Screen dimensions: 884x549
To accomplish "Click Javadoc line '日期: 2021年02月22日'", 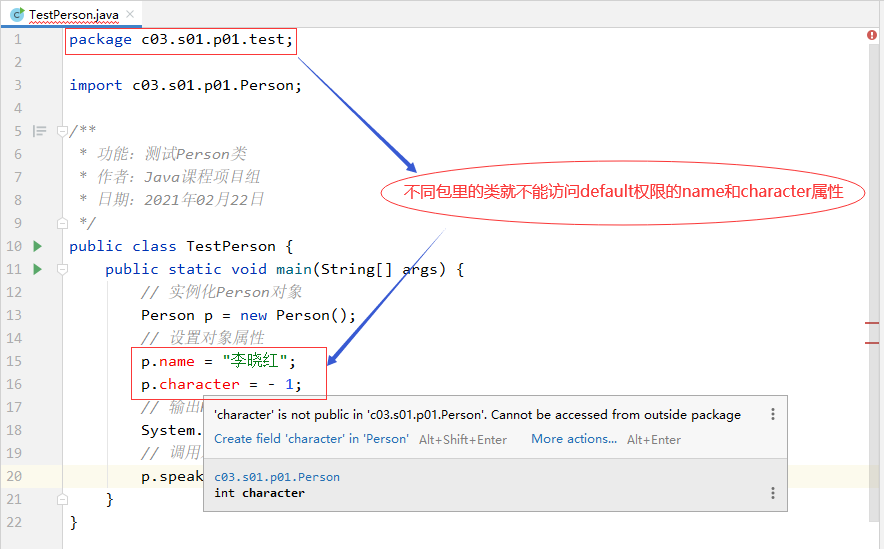I will 180,200.
